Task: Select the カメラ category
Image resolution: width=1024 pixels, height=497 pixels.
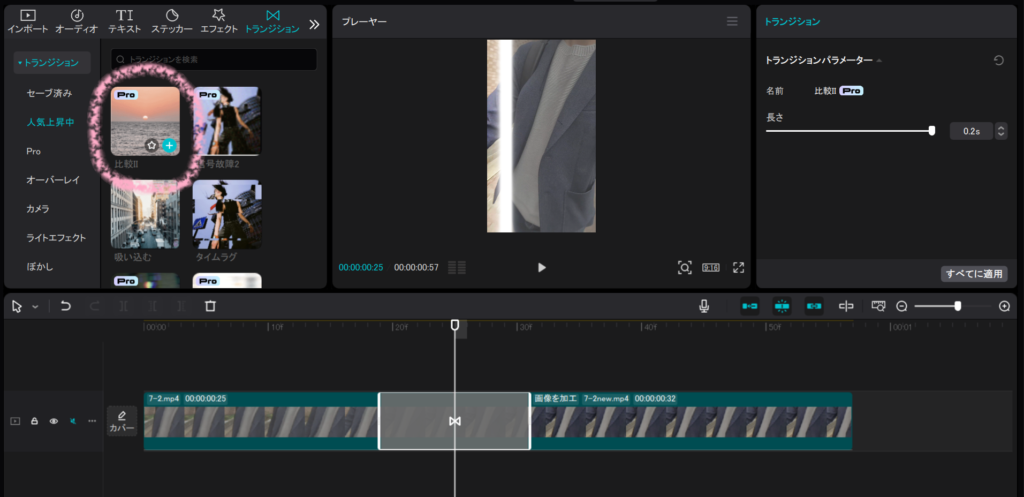Action: (37, 209)
